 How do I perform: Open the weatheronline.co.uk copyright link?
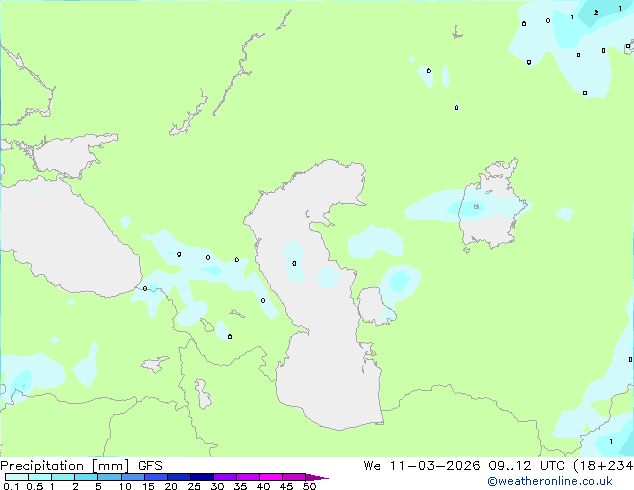click(550, 481)
